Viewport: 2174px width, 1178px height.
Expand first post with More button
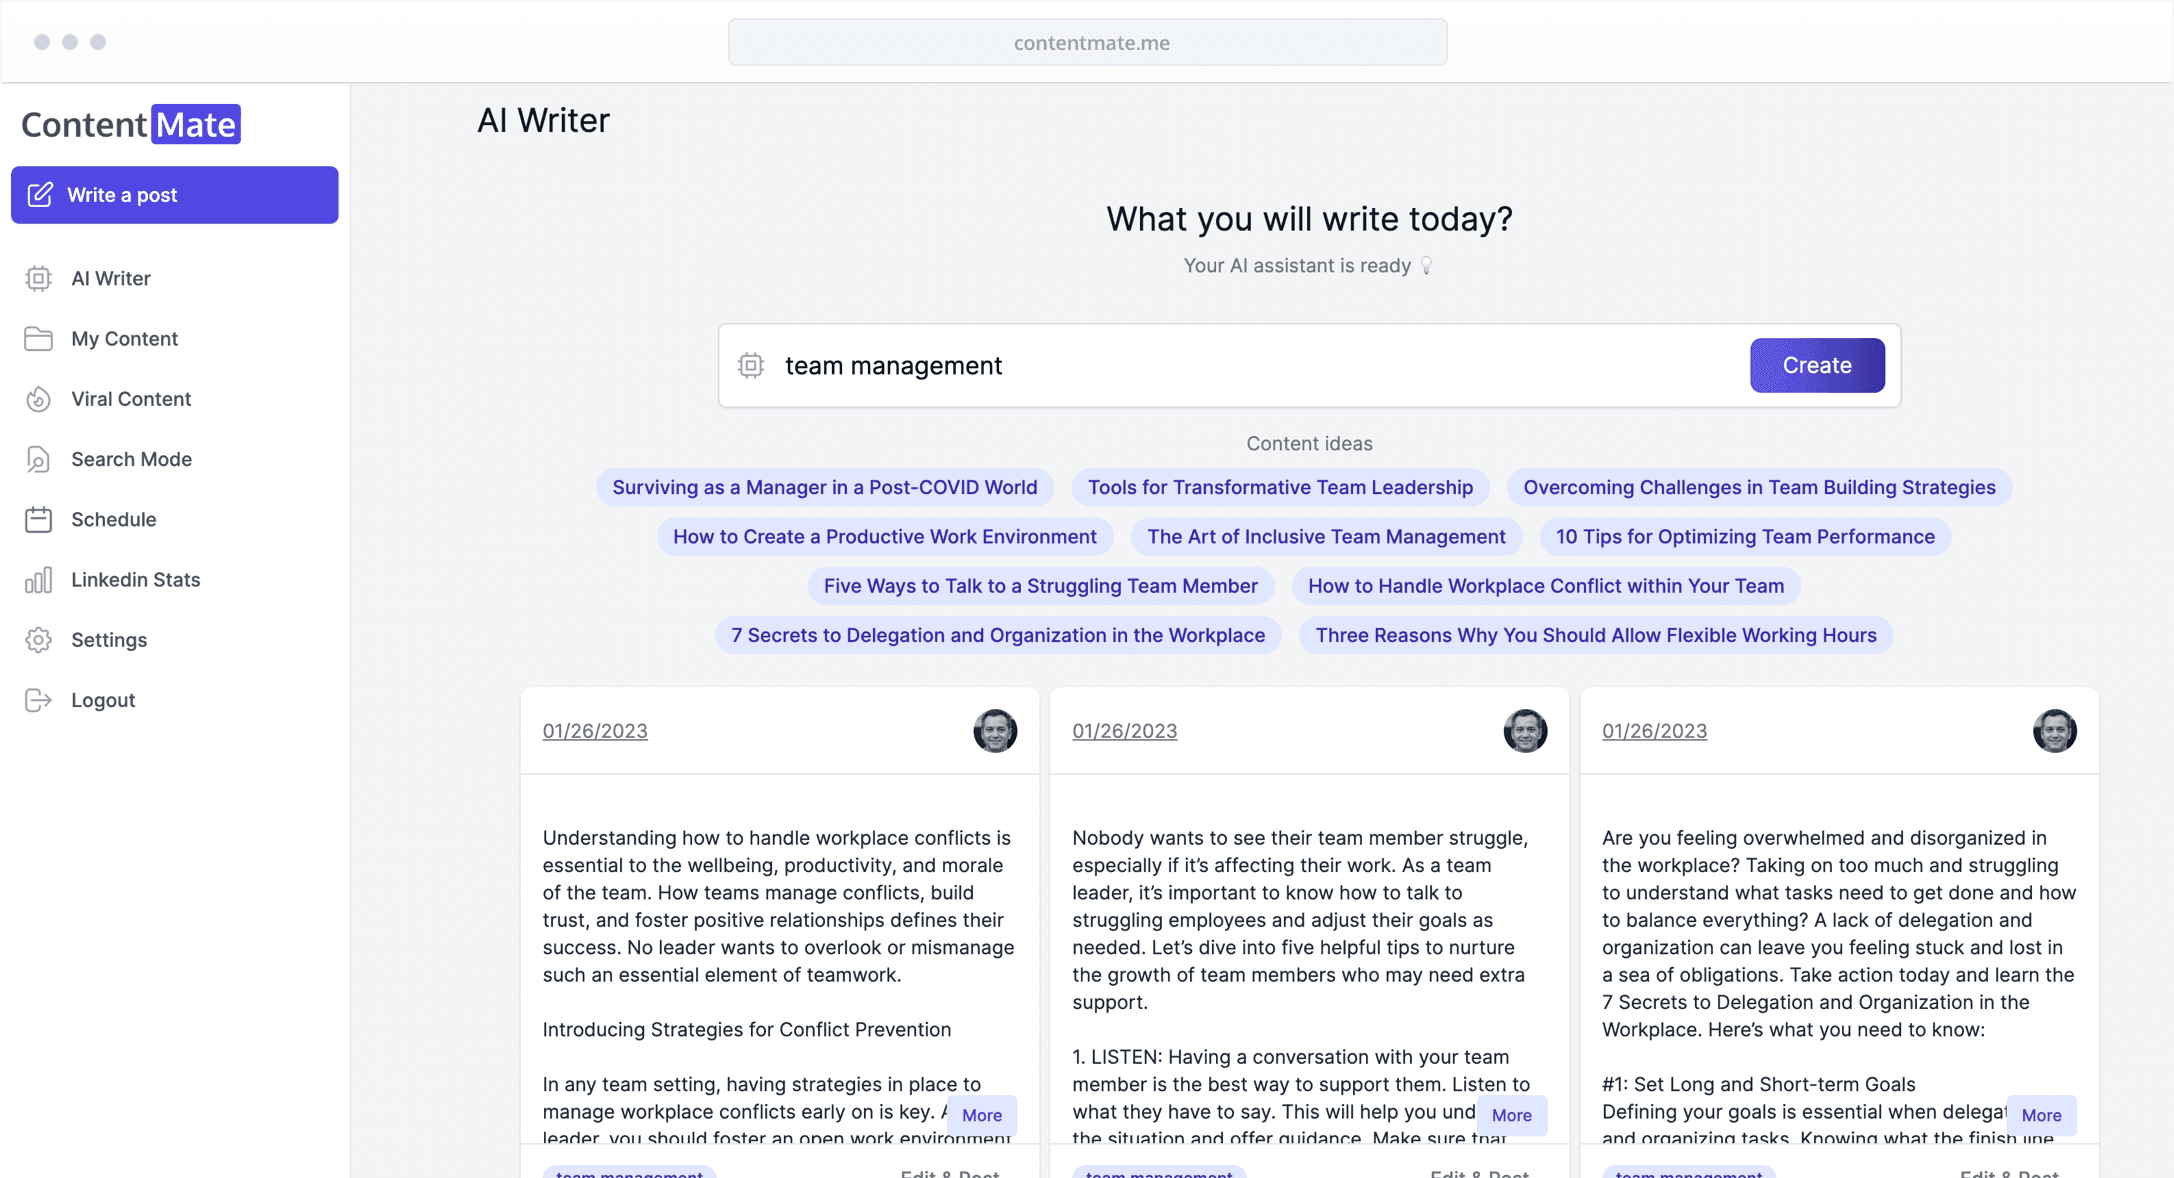(x=982, y=1115)
